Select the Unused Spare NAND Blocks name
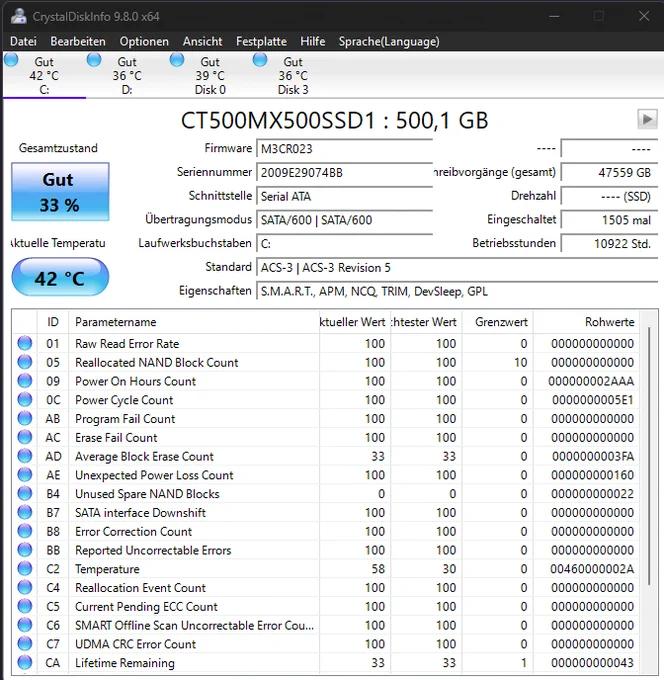The width and height of the screenshot is (664, 680). click(x=147, y=494)
